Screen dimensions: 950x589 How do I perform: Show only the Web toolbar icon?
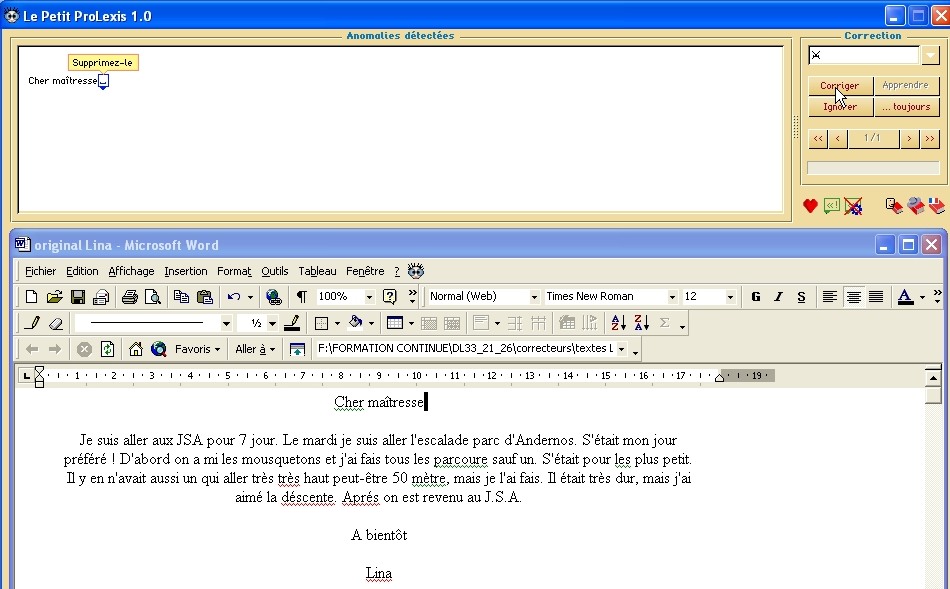[x=297, y=349]
